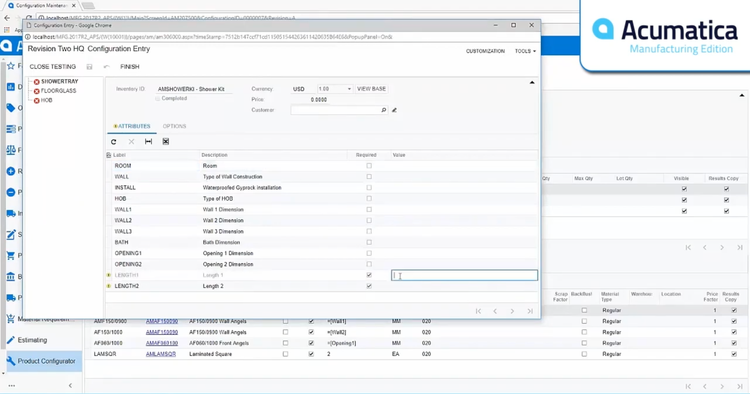The height and width of the screenshot is (394, 750).
Task: Open the AMAF060100 inventory link
Action: click(162, 343)
